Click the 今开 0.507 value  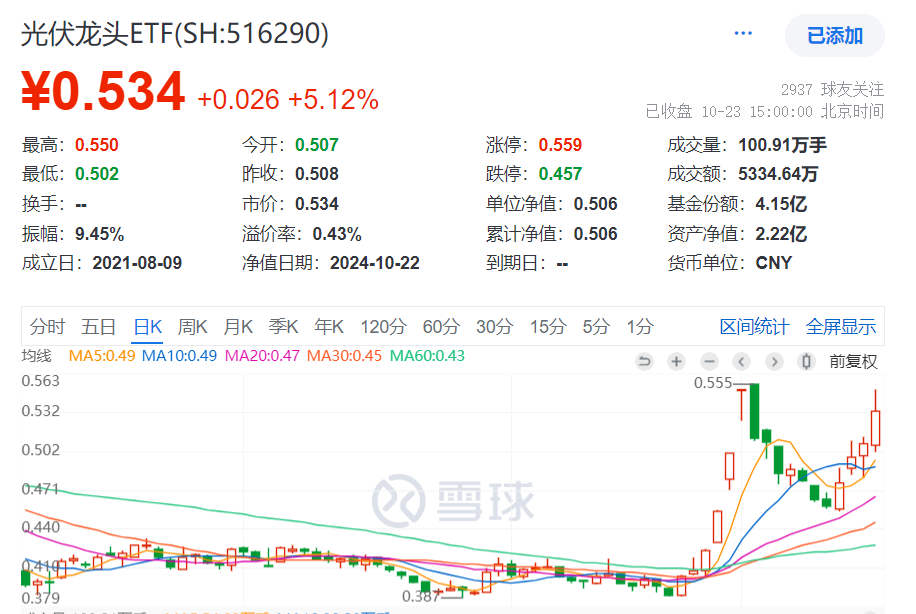click(x=317, y=145)
